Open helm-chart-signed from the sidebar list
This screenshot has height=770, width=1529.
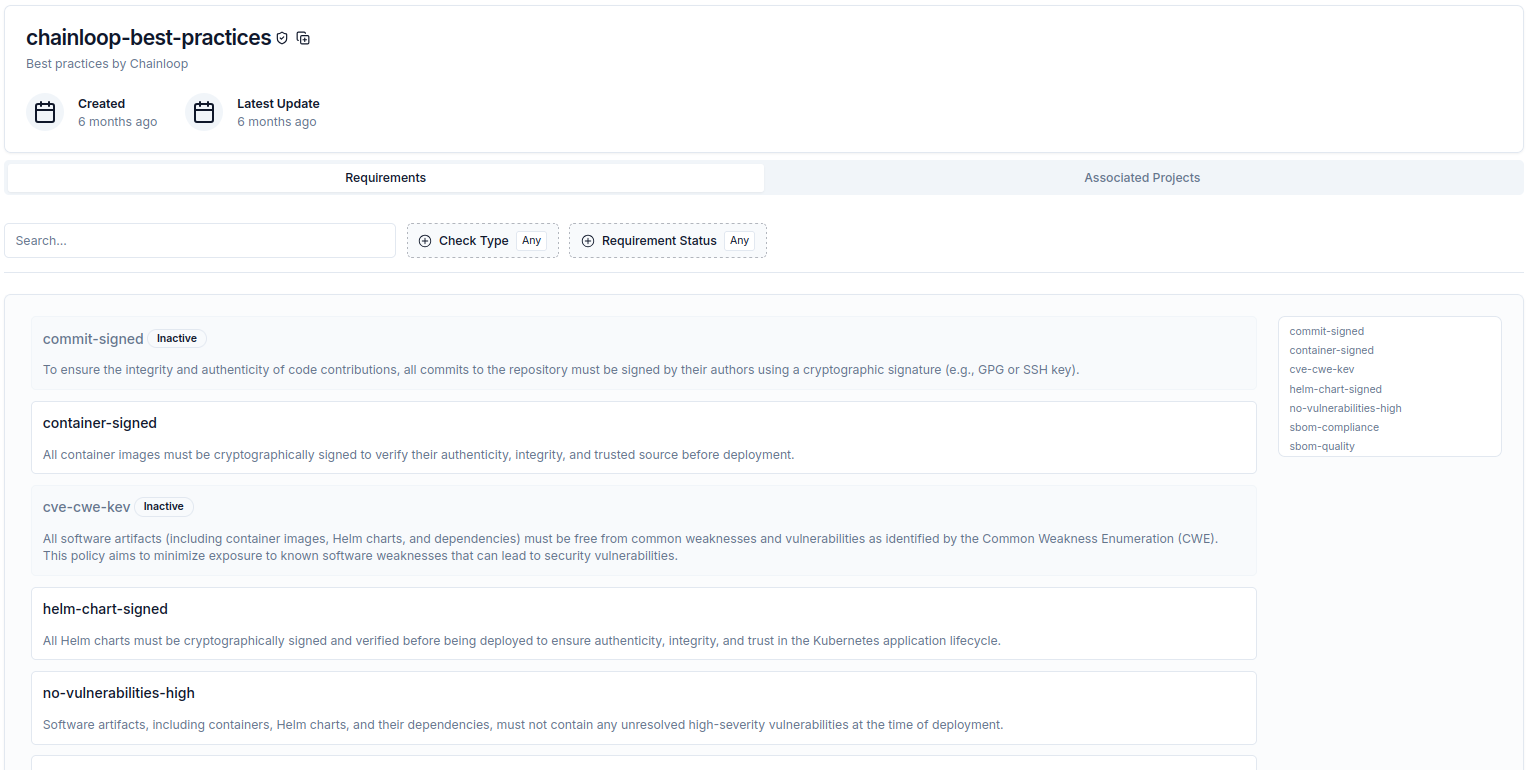(1335, 389)
